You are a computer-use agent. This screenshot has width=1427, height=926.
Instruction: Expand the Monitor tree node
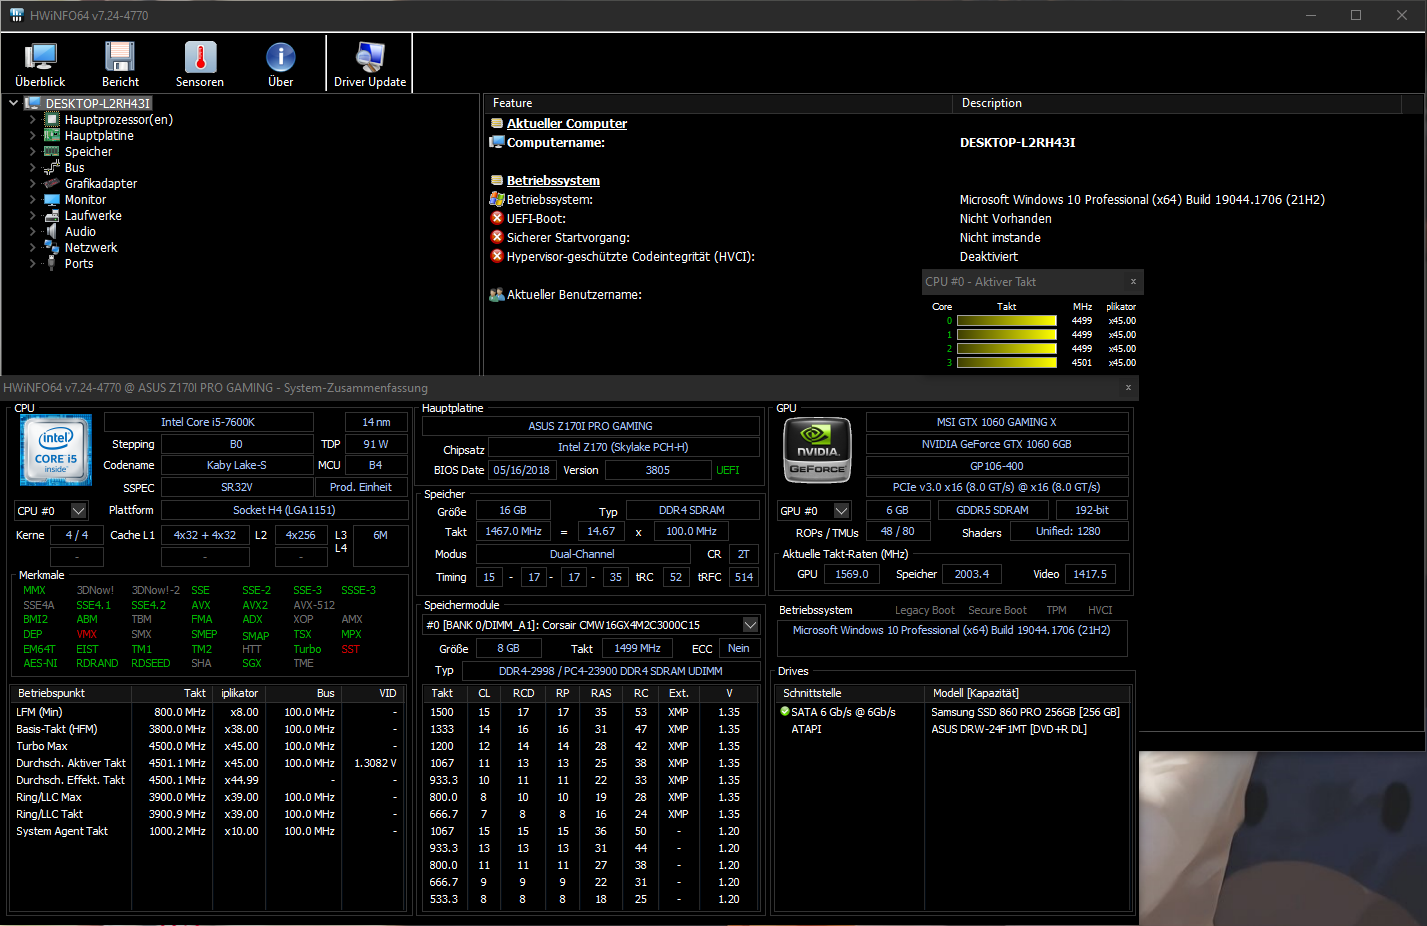pos(32,200)
